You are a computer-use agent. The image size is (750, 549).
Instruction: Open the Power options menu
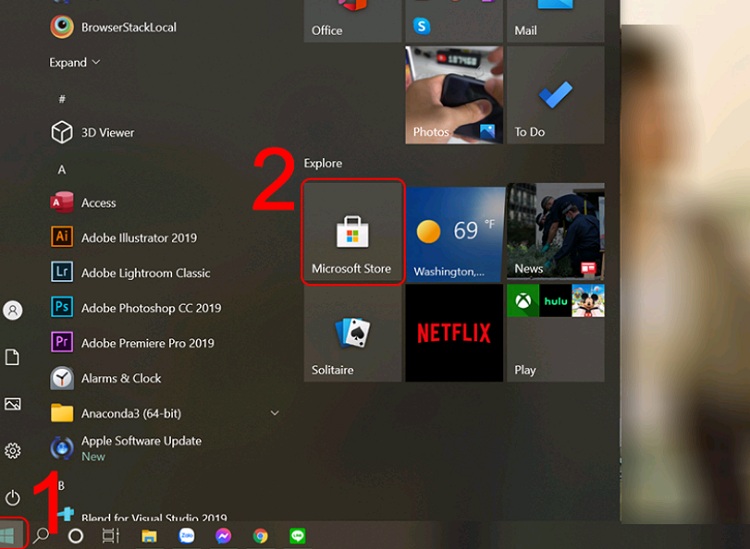(12, 498)
